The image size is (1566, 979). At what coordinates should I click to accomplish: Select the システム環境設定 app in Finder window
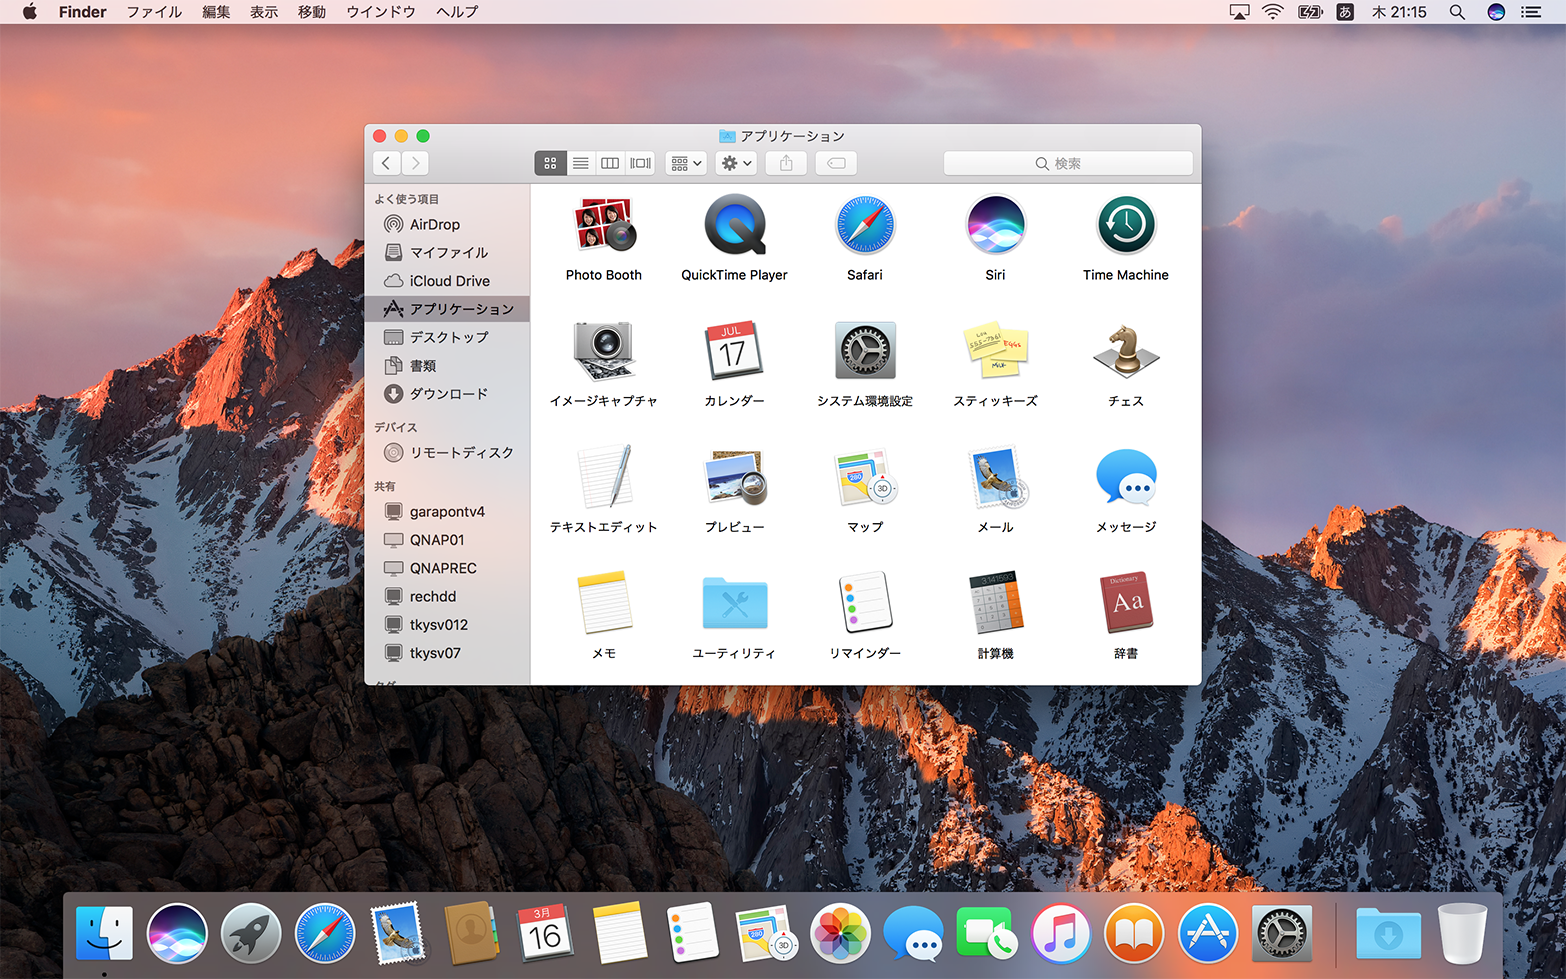coord(865,352)
